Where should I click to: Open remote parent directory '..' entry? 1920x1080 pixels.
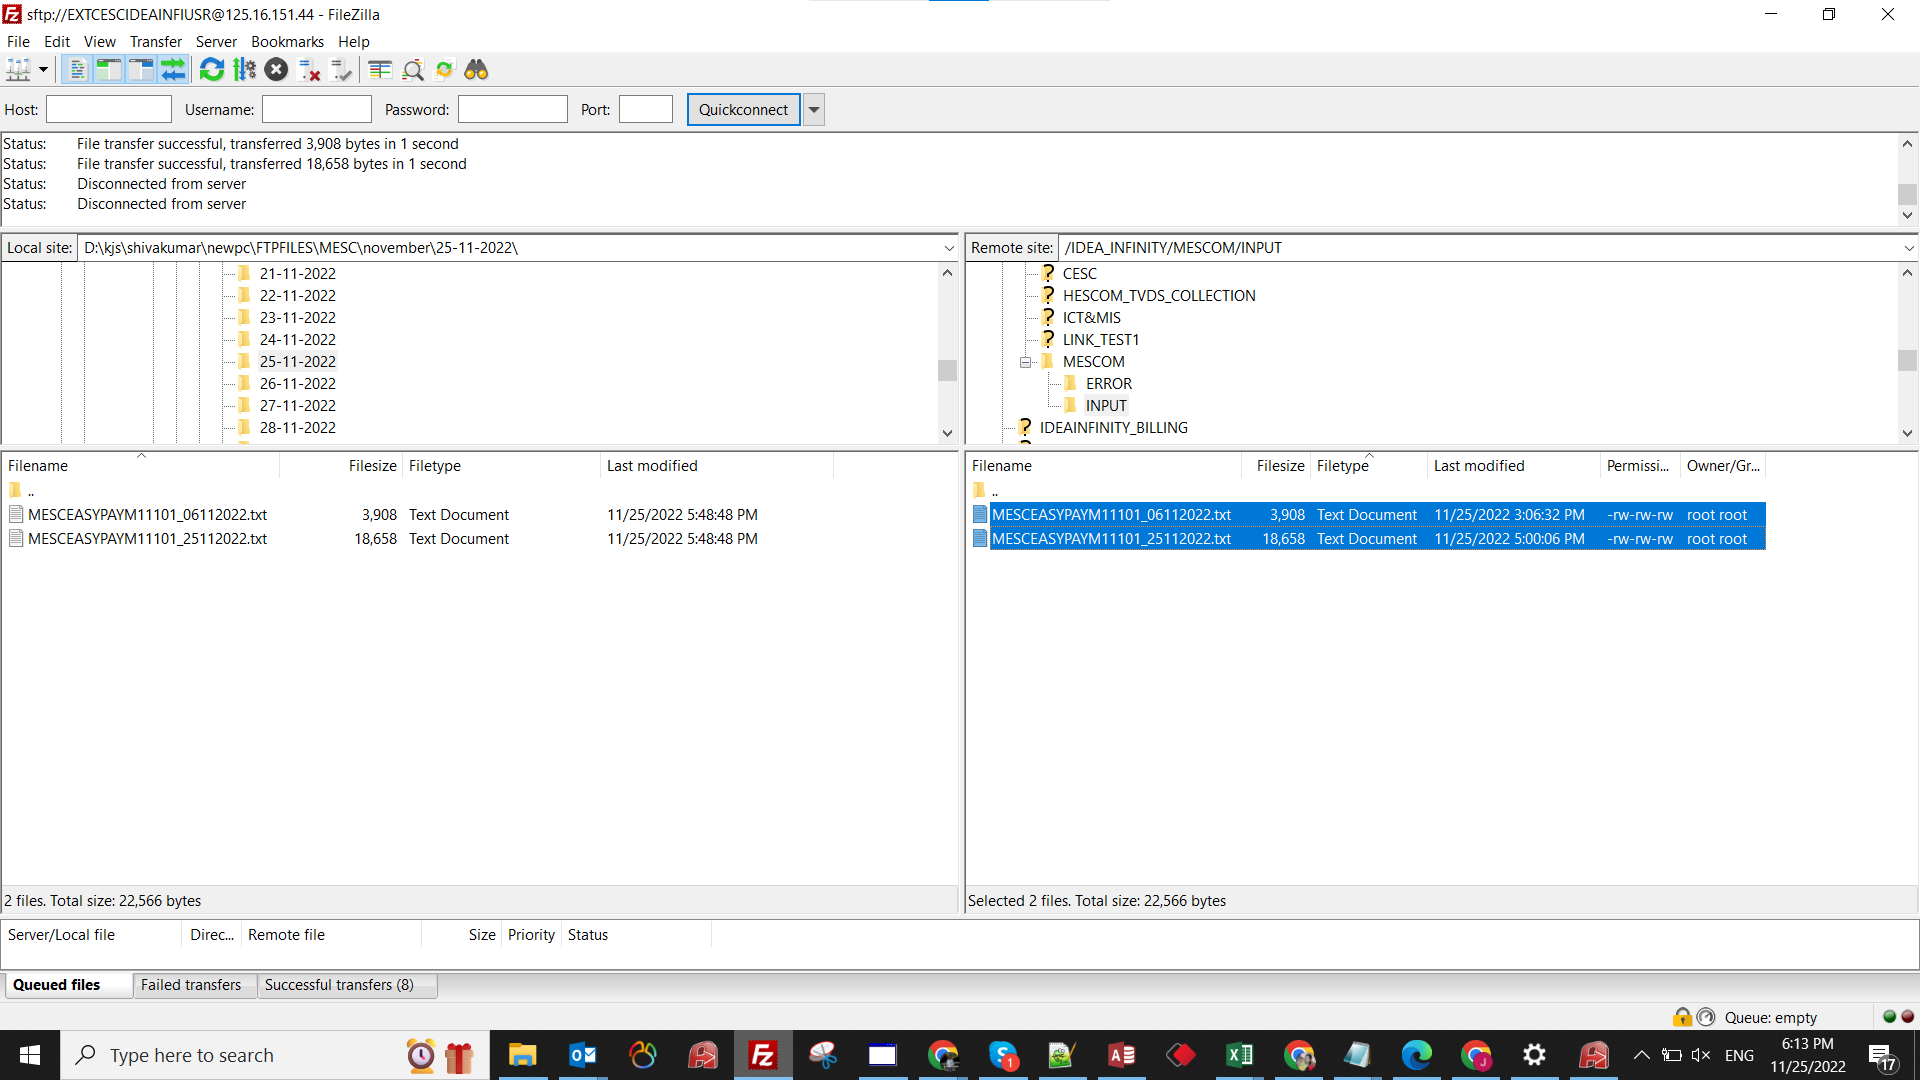(986, 491)
